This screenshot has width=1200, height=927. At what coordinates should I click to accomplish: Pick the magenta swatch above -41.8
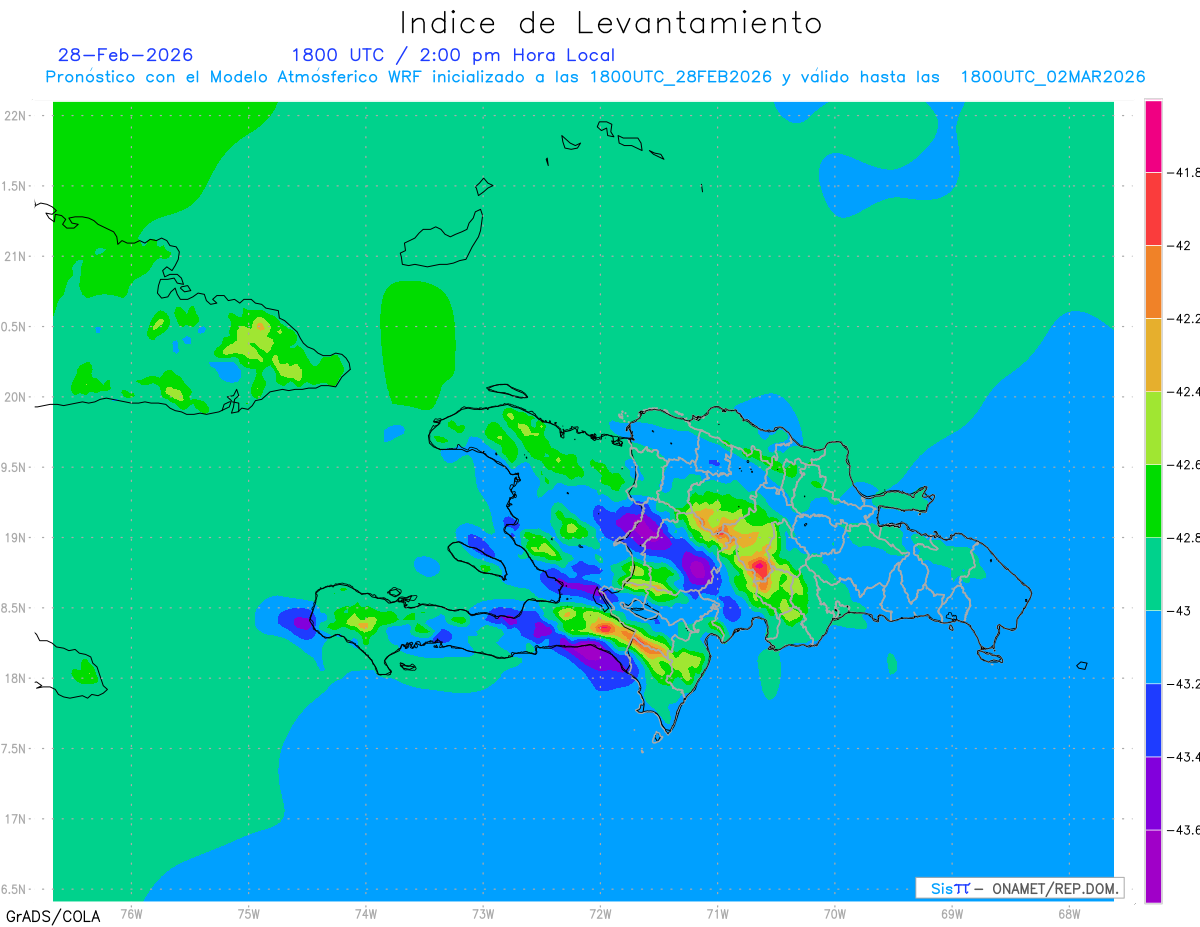click(1153, 136)
